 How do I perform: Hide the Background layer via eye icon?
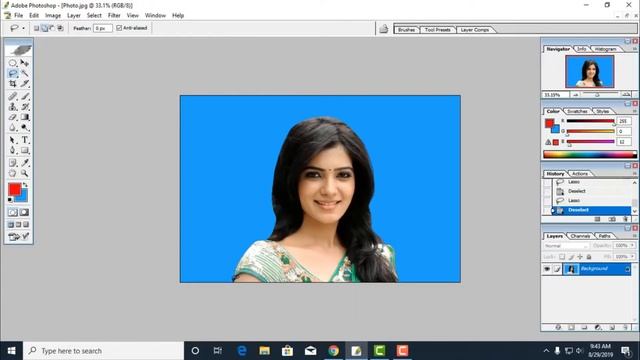point(547,269)
